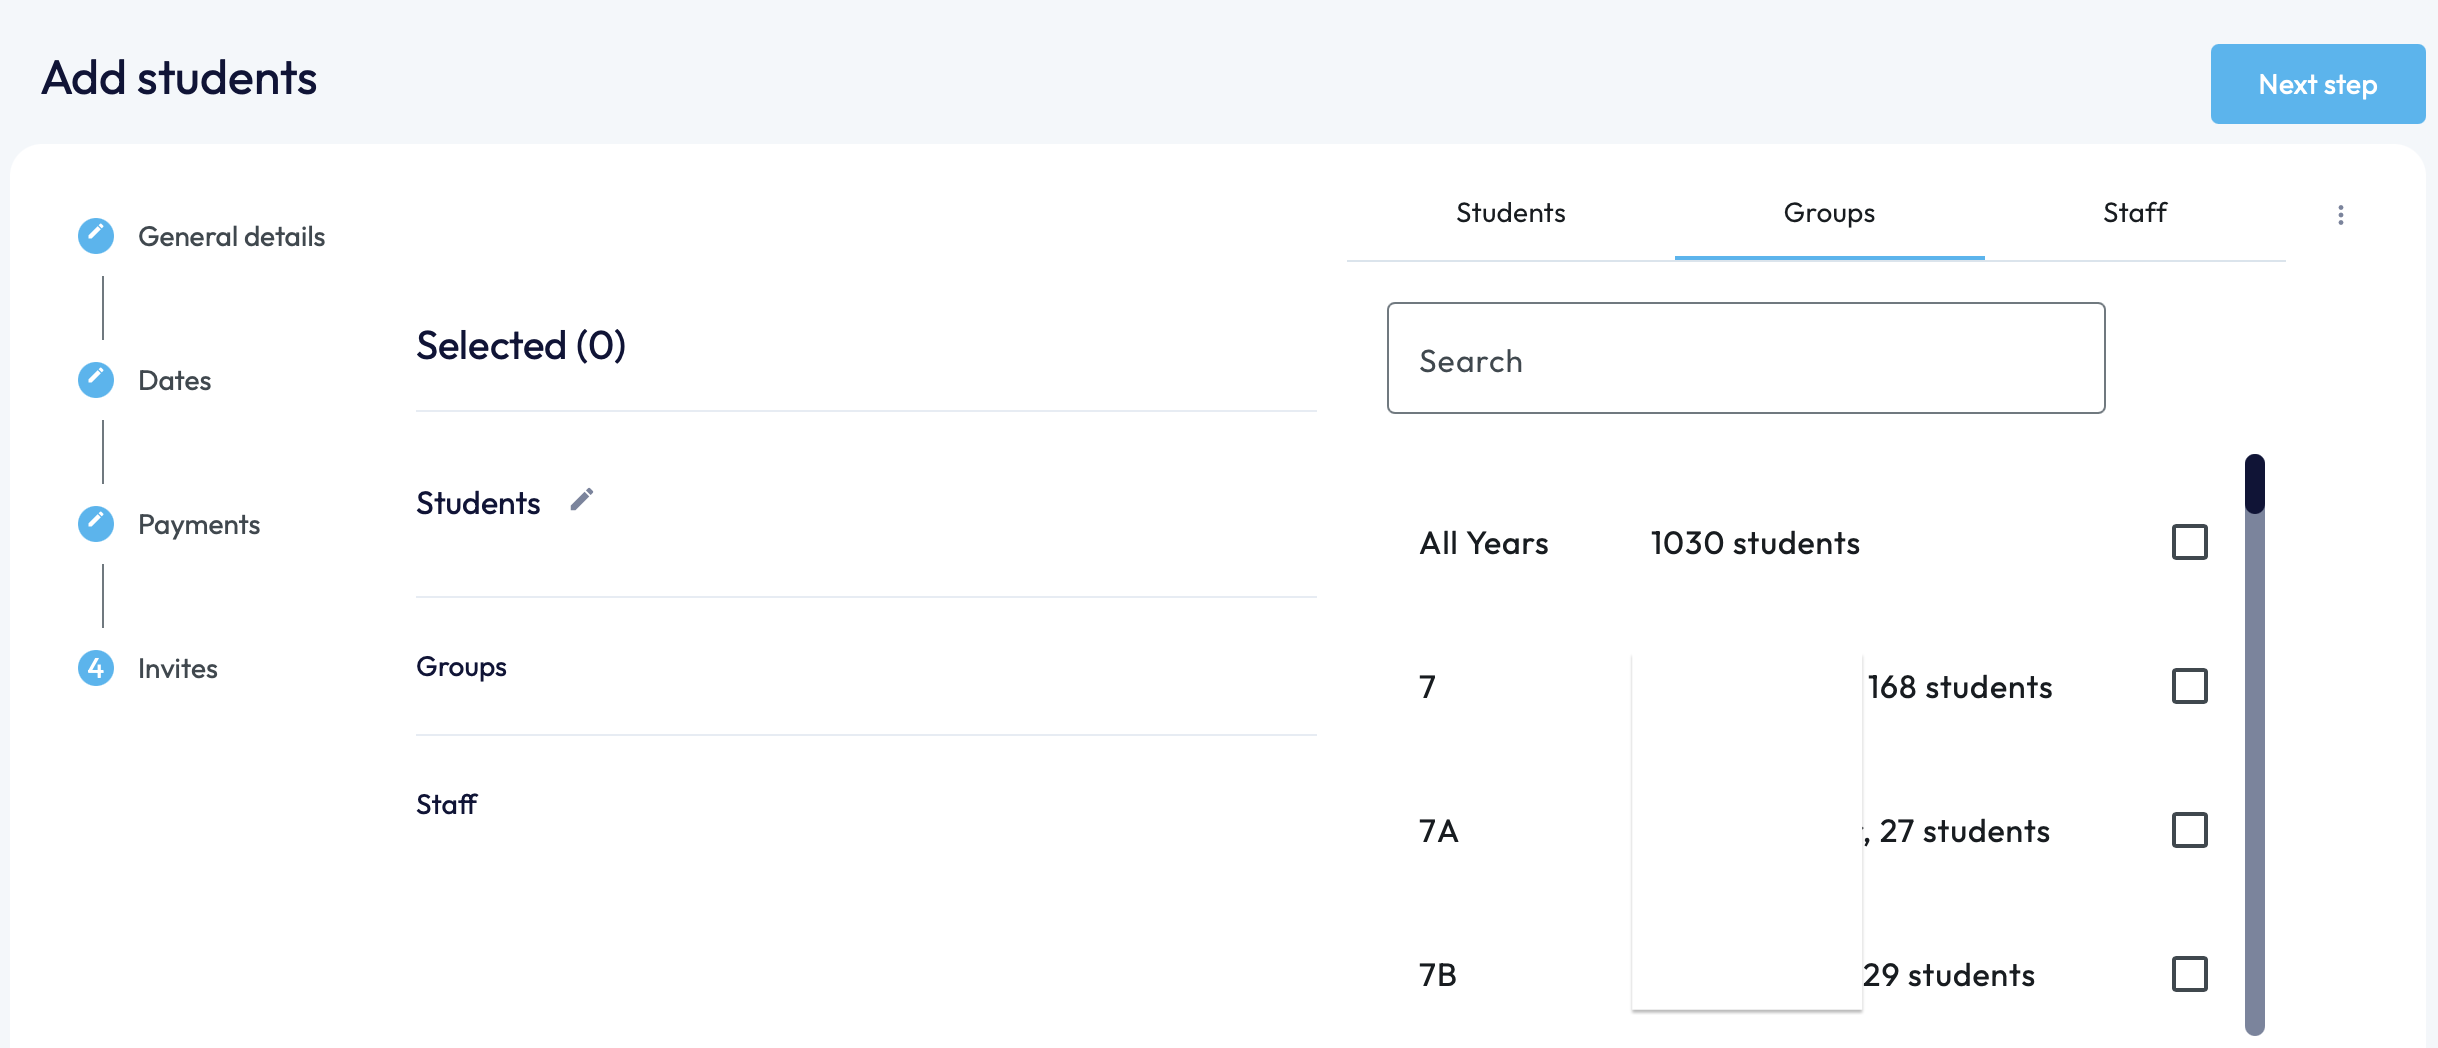The image size is (2438, 1048).
Task: Open the Groups tab
Action: click(x=1829, y=213)
